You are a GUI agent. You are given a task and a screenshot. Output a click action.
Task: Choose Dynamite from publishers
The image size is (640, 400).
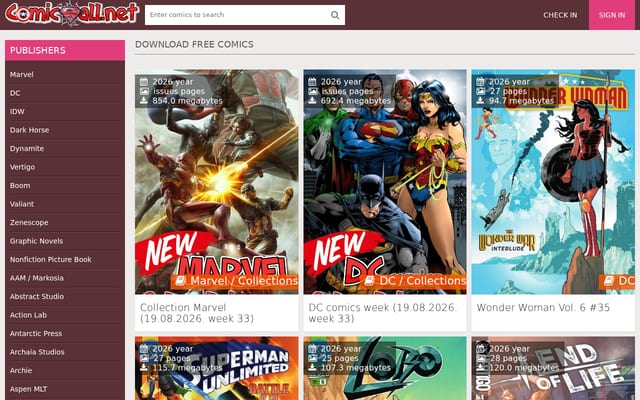tap(27, 149)
